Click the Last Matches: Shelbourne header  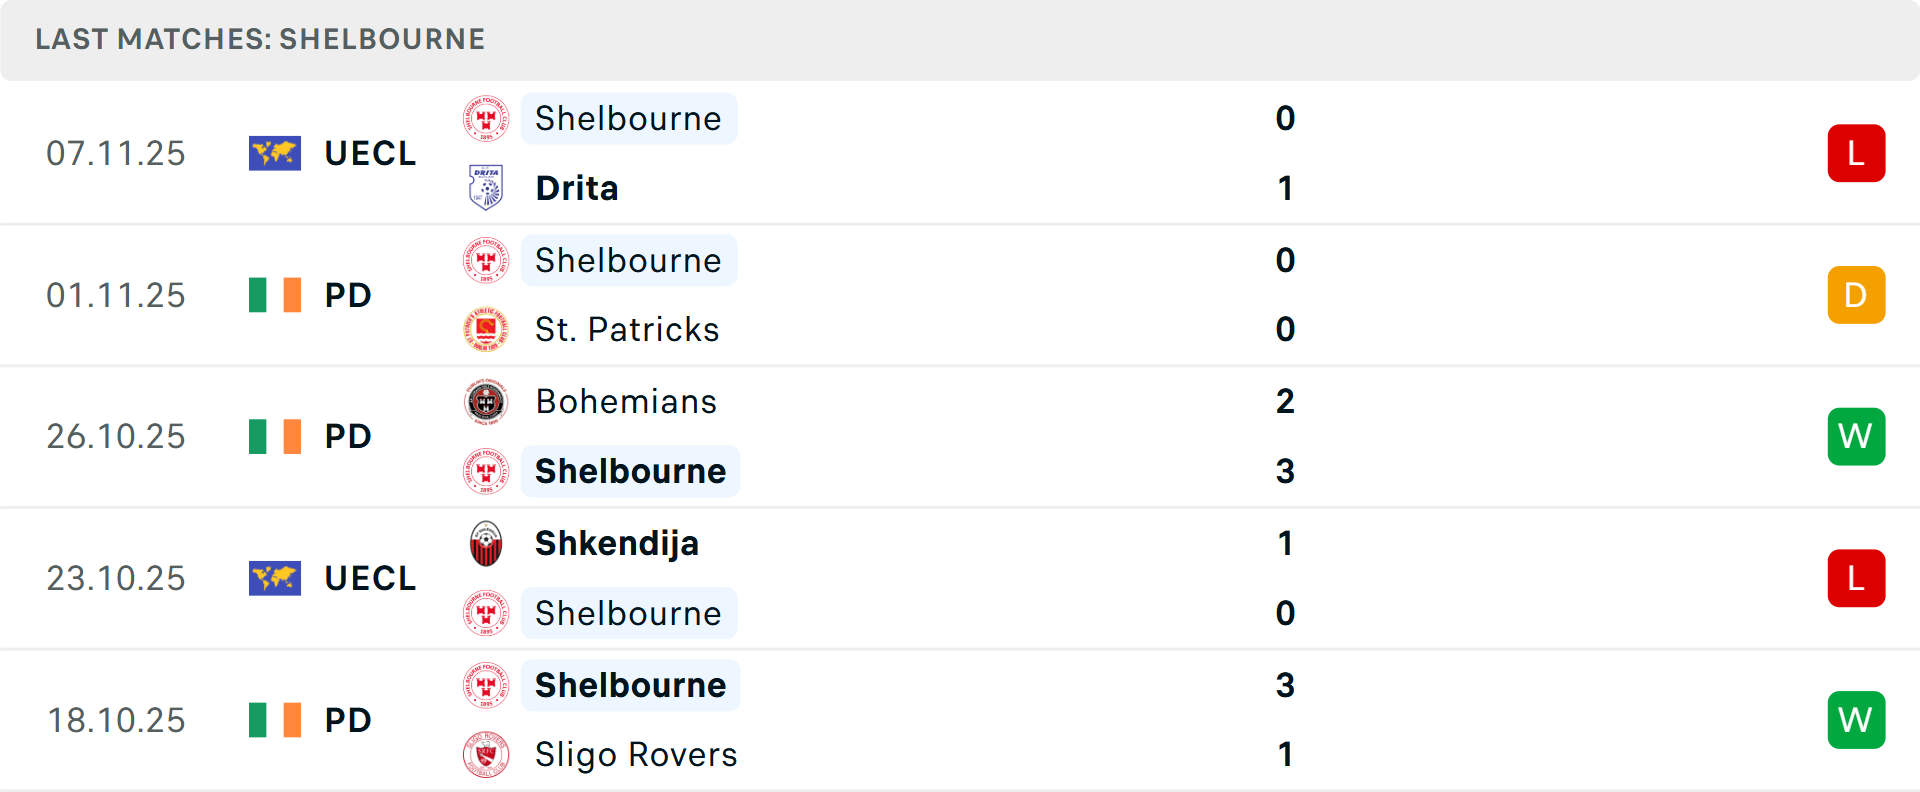260,39
